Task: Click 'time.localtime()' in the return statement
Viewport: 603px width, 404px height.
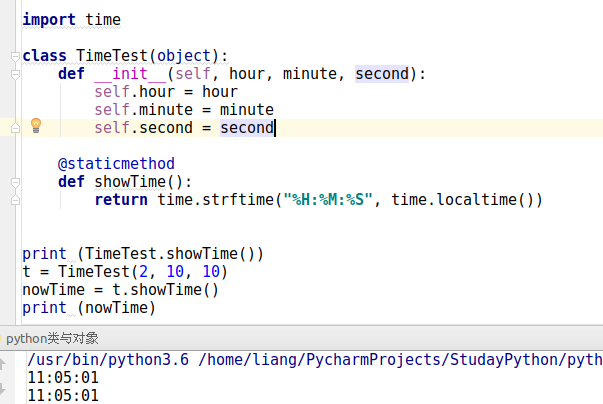Action: (463, 200)
